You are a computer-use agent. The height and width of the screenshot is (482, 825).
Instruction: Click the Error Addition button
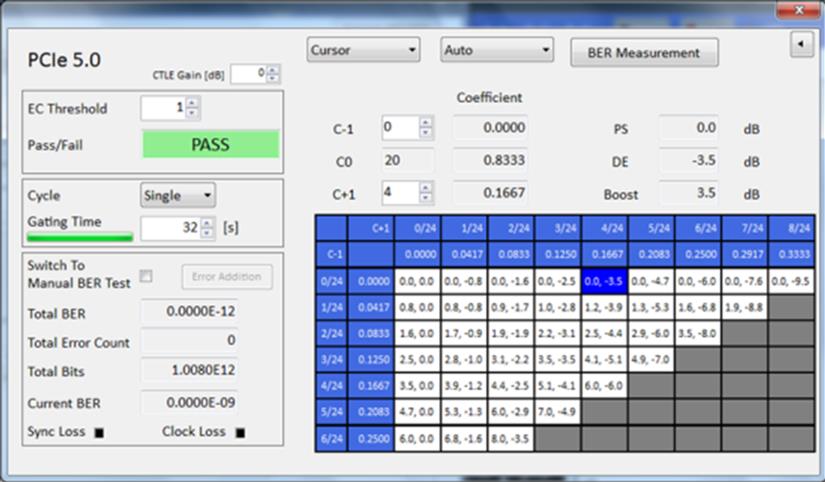pos(227,277)
